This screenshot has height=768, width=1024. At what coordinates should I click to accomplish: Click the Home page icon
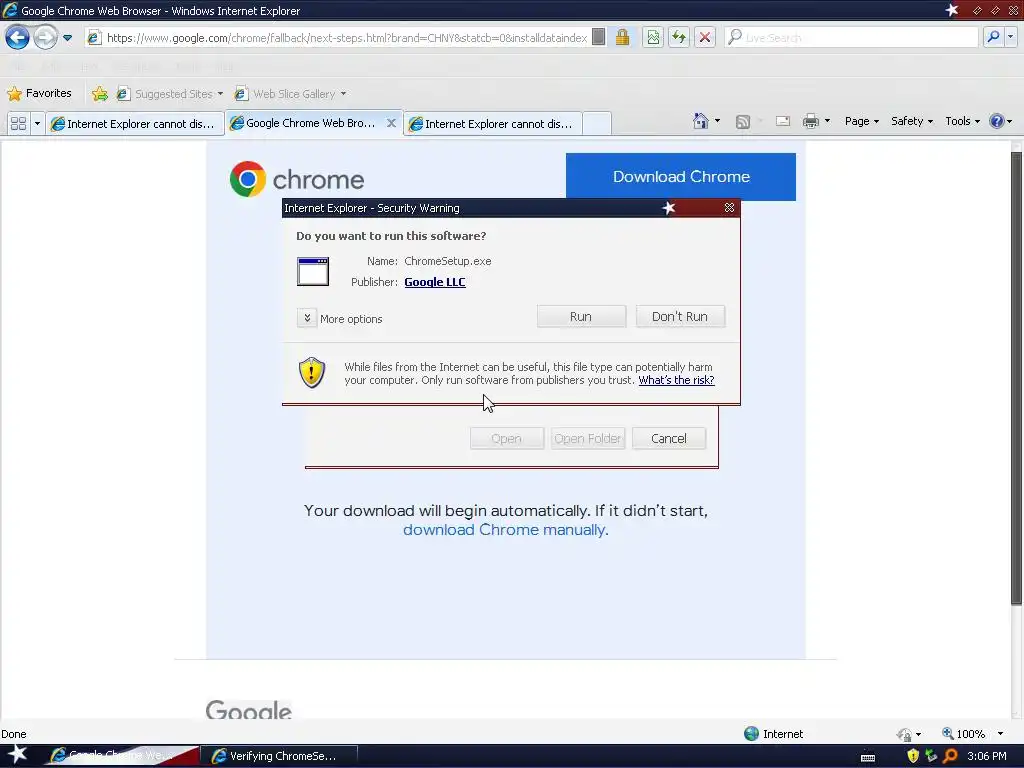[701, 121]
